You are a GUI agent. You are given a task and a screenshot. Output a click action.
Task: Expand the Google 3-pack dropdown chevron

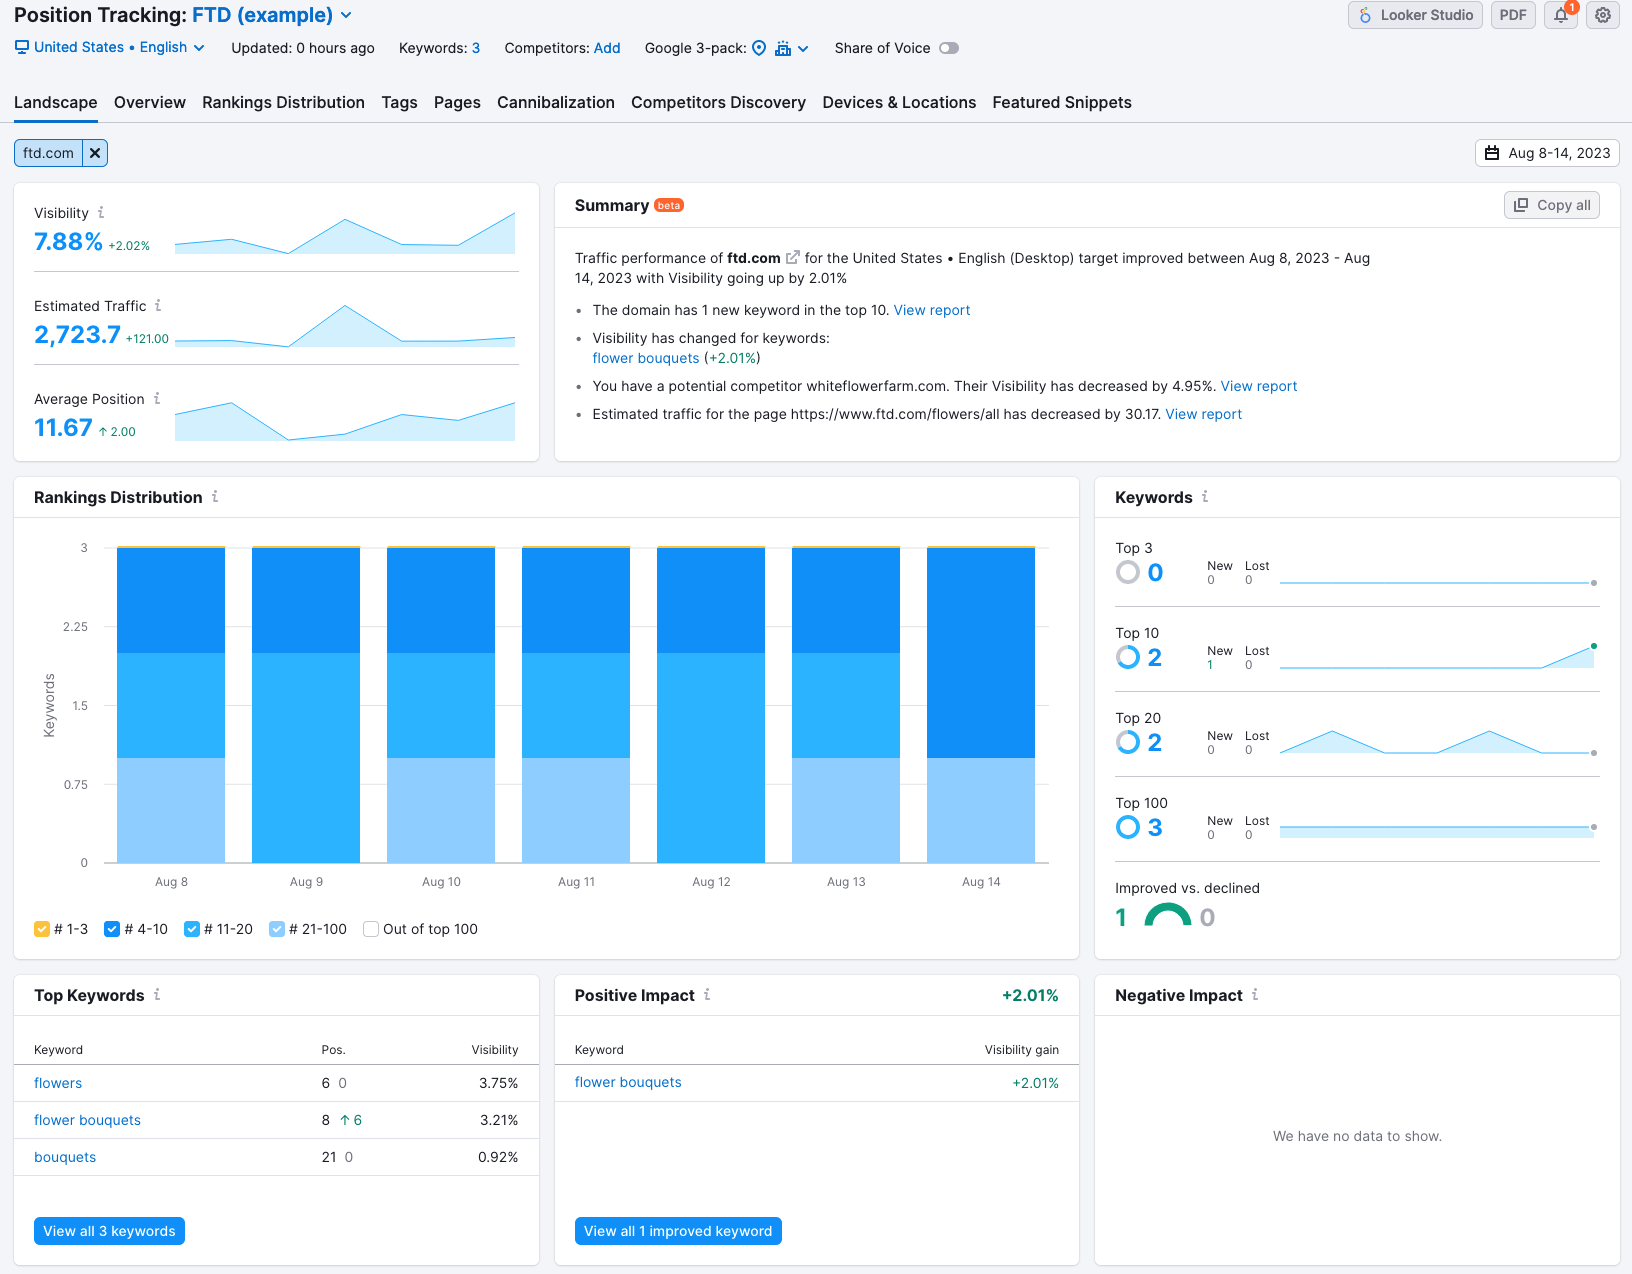pos(803,48)
